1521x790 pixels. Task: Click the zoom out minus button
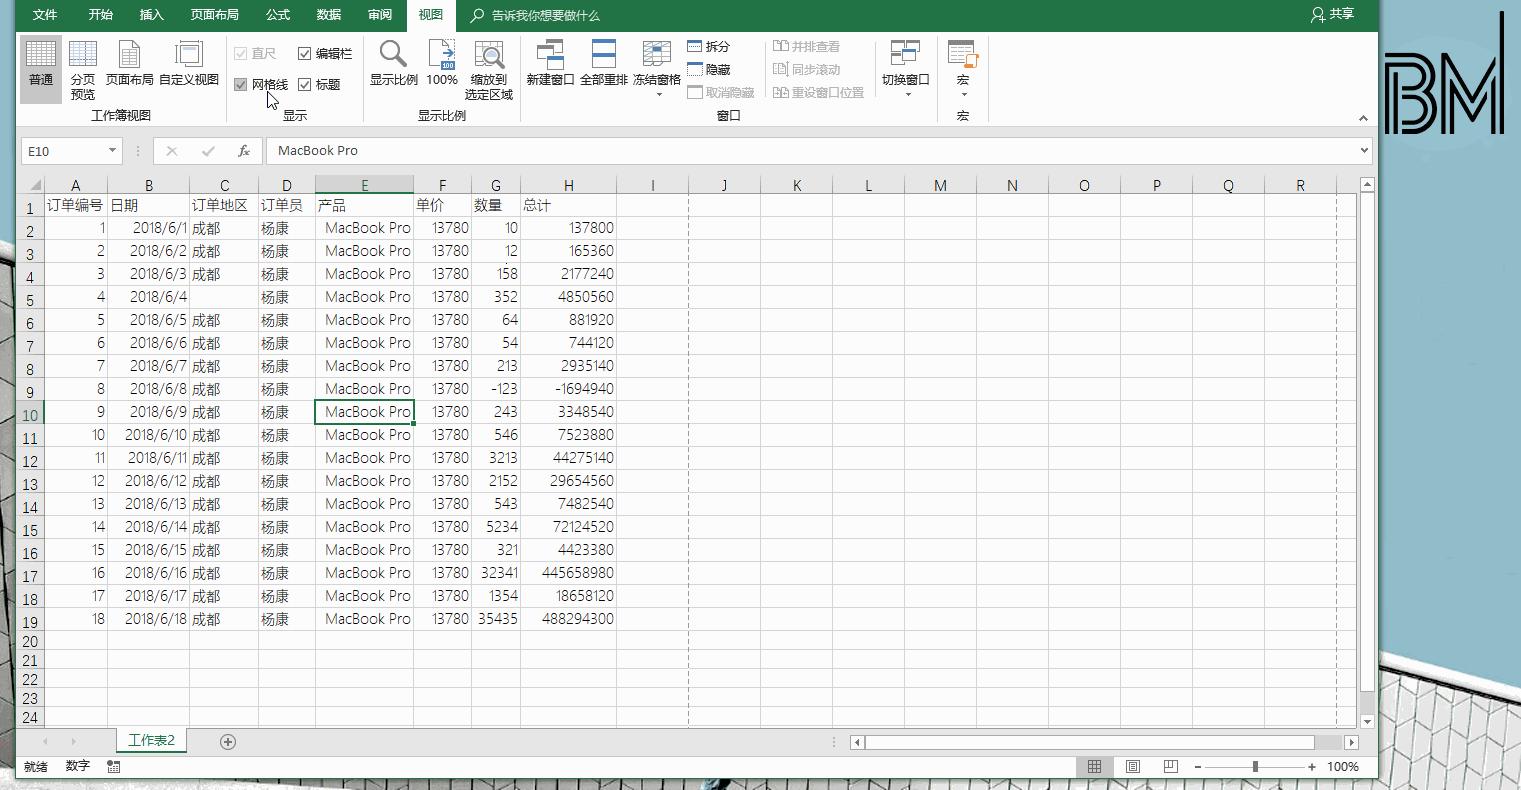tap(1198, 767)
